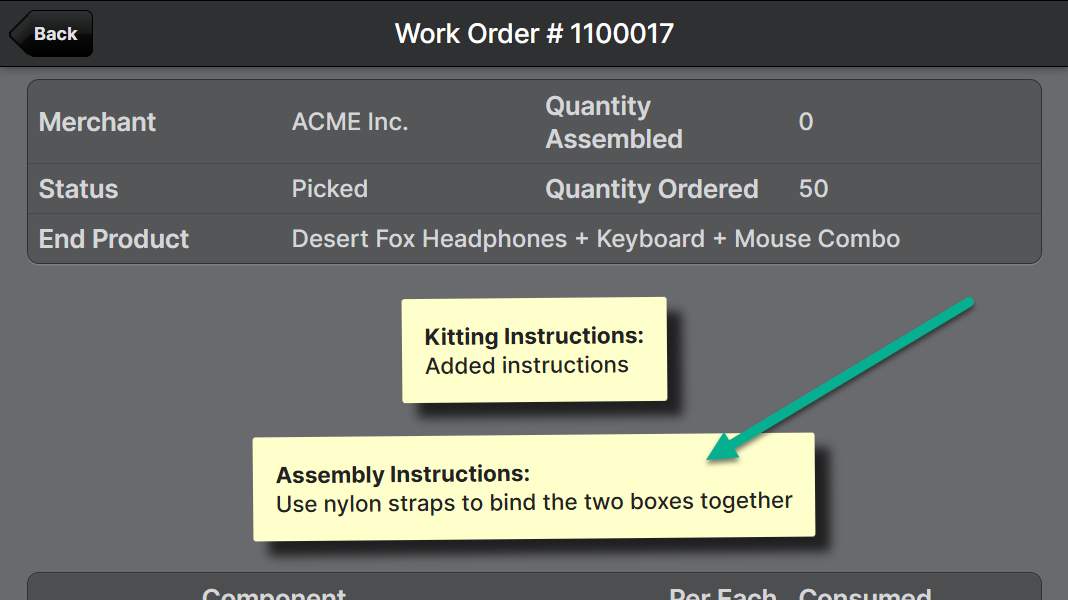Click the Quantity Ordered value 50

pyautogui.click(x=813, y=189)
